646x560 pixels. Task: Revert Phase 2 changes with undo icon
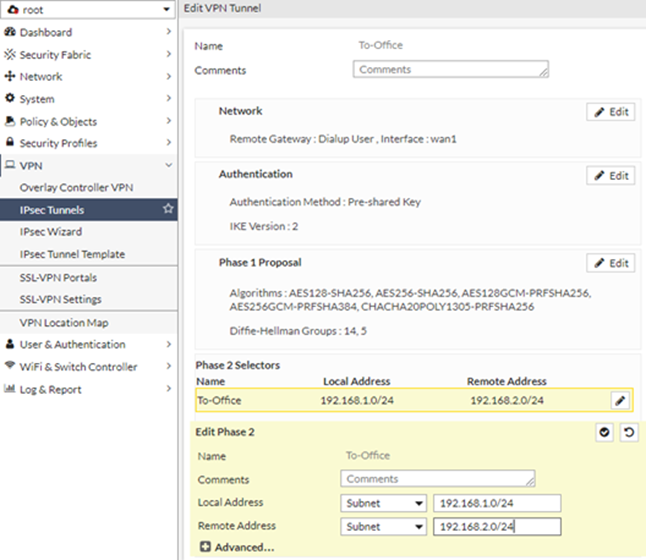tap(628, 433)
